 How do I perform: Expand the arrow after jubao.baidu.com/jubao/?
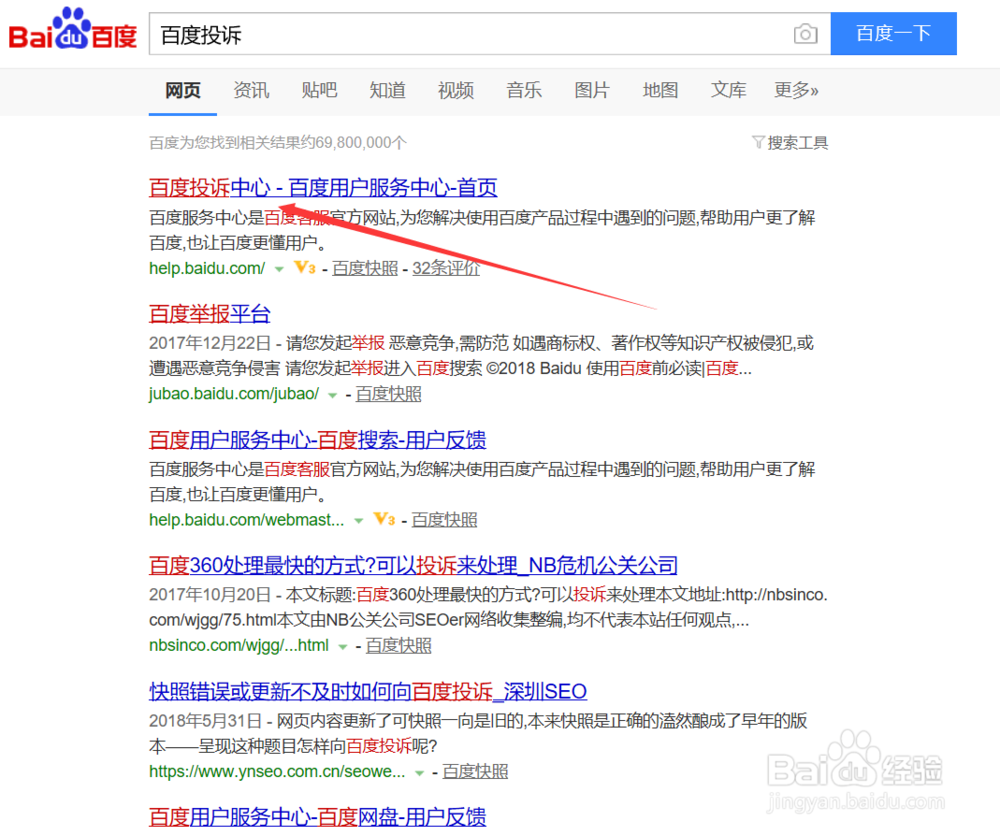click(x=332, y=394)
